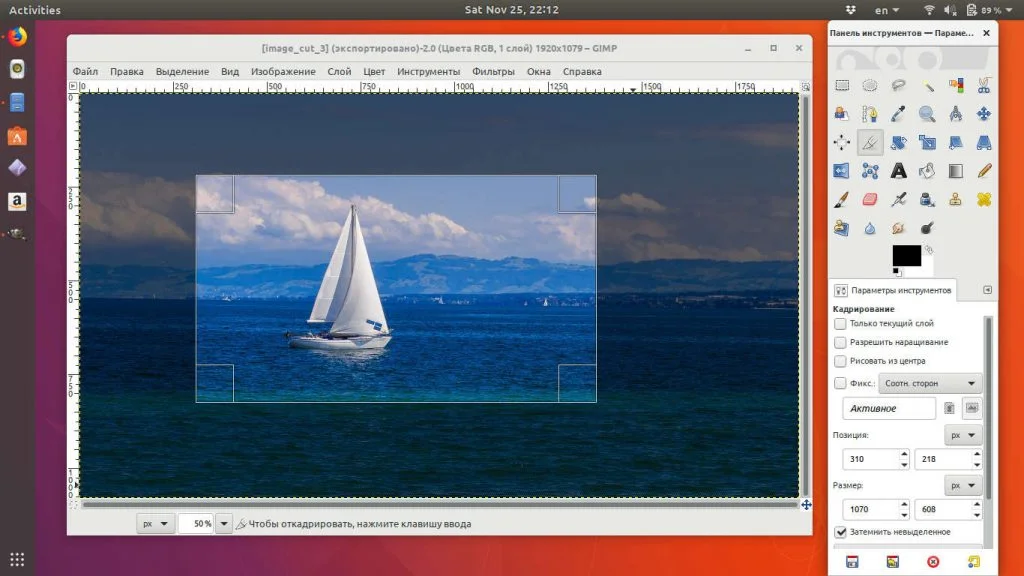1024x576 pixels.
Task: Select the Cage Transform tool
Action: pos(870,171)
